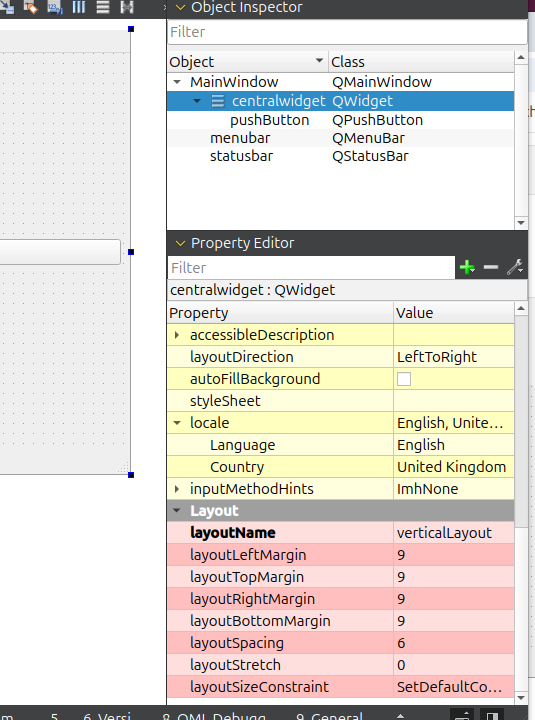The height and width of the screenshot is (720, 535).
Task: Edit the layoutBottomMargin value
Action: point(454,621)
